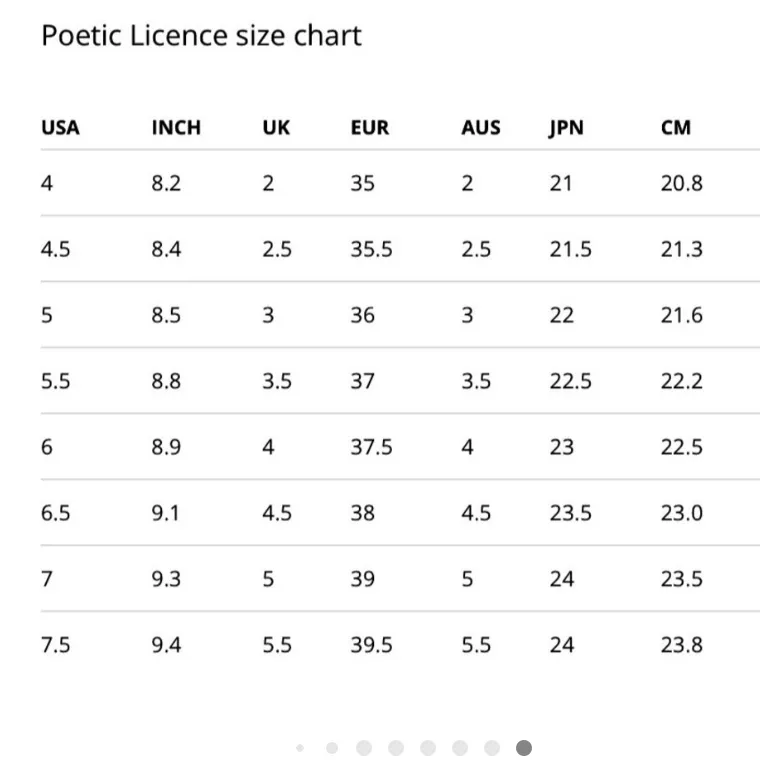Open the sixth carousel pagination dot
Screen dimensions: 760x760
pyautogui.click(x=460, y=748)
